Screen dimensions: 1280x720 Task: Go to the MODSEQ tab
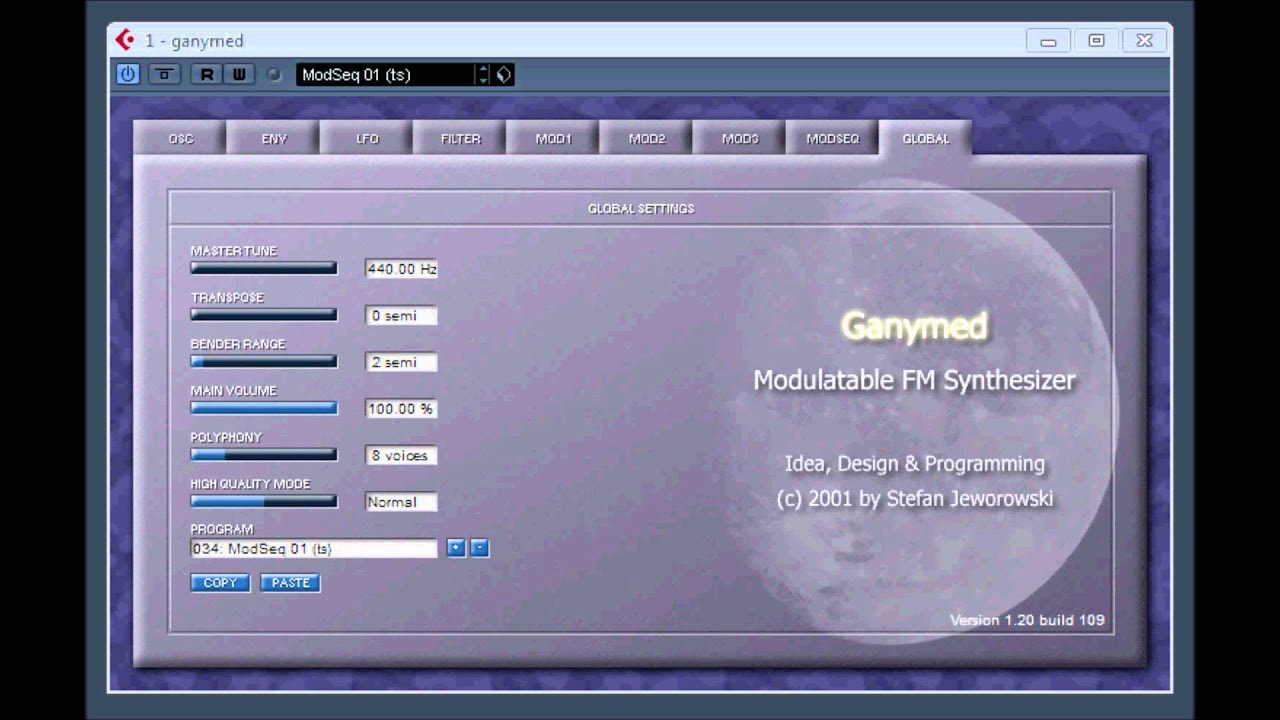pos(833,139)
